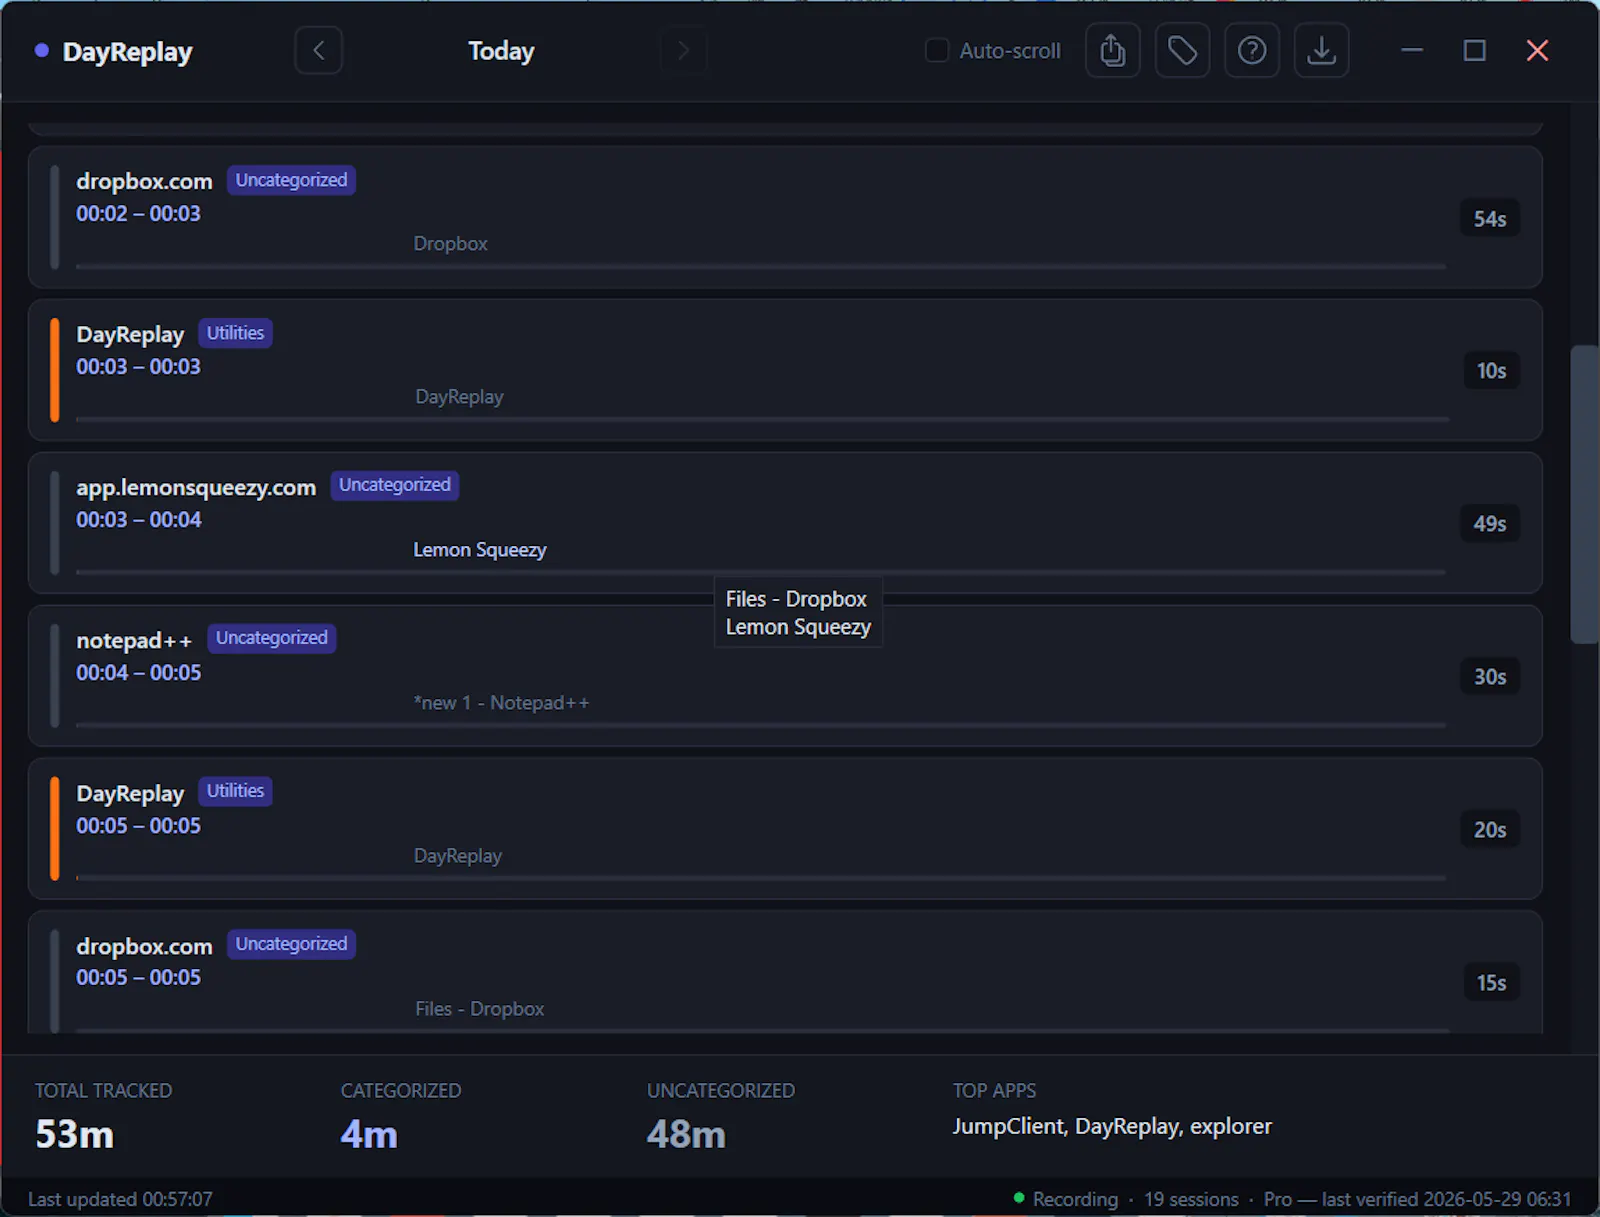Click the 30s duration badge
Screen dimensions: 1600x1217
(1489, 677)
